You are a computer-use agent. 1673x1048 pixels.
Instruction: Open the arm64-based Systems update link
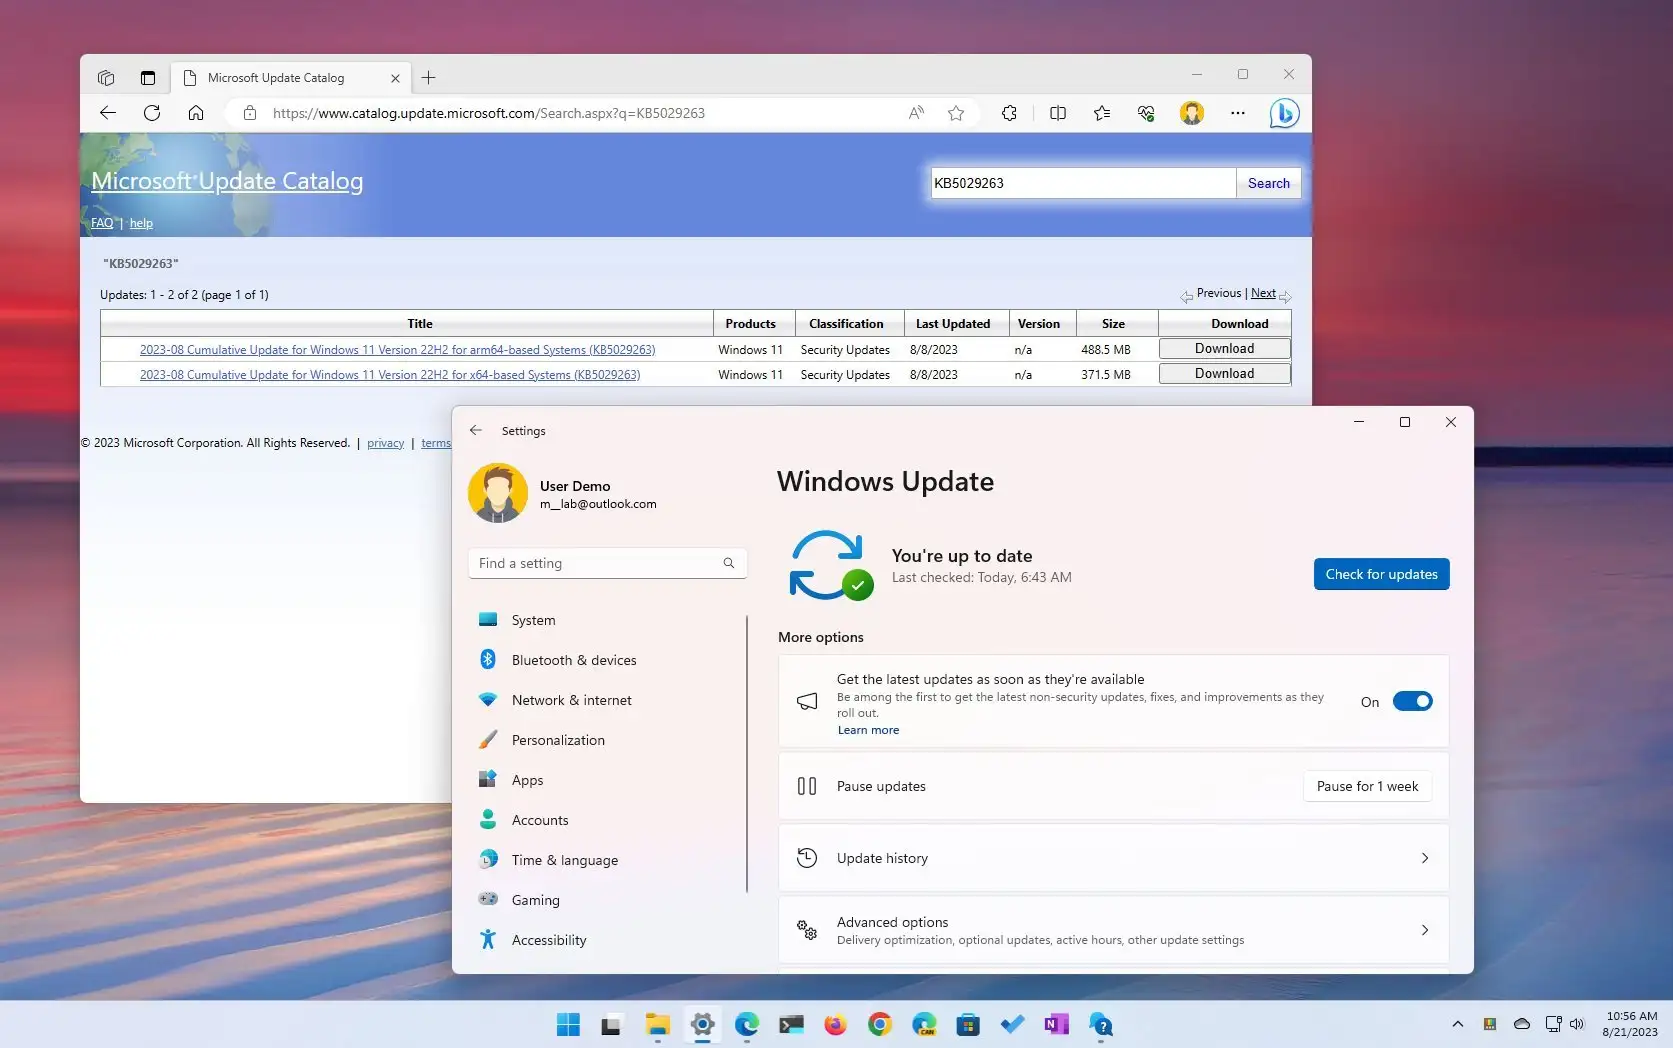pos(397,350)
